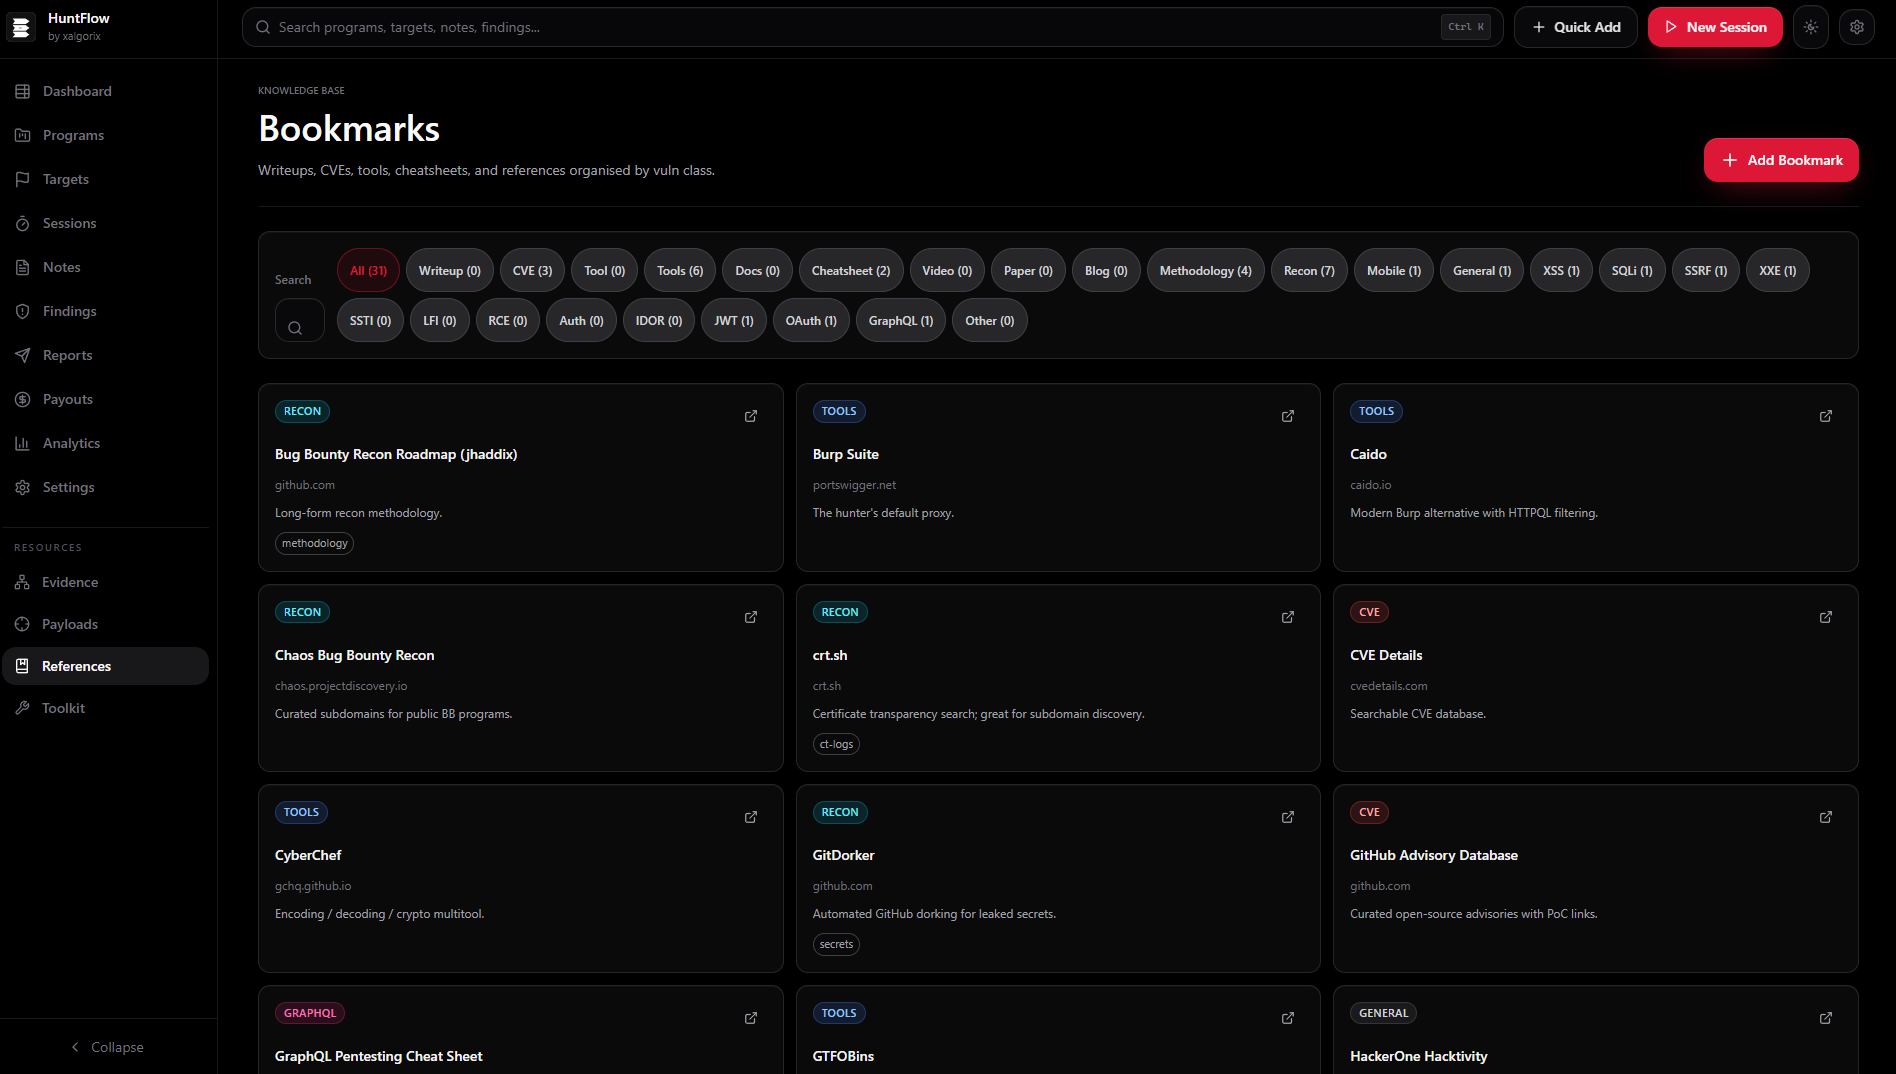Filter bookmarks by SQLi (1)
The width and height of the screenshot is (1896, 1074).
tap(1632, 270)
